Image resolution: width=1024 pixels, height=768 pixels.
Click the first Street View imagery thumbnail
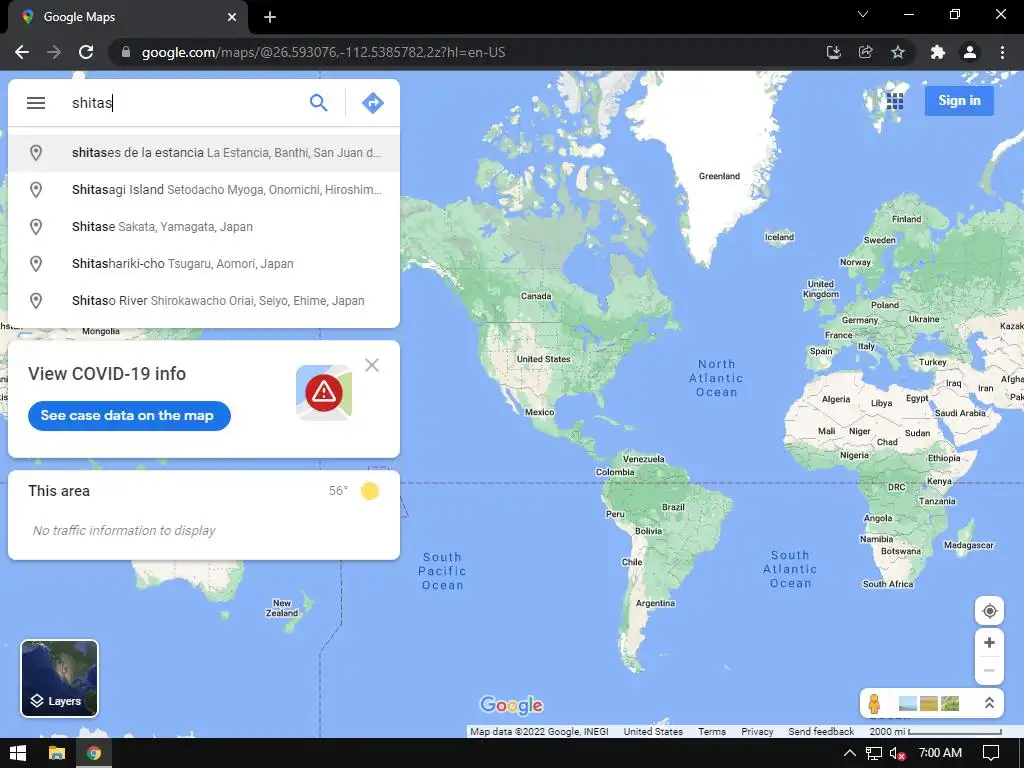908,703
